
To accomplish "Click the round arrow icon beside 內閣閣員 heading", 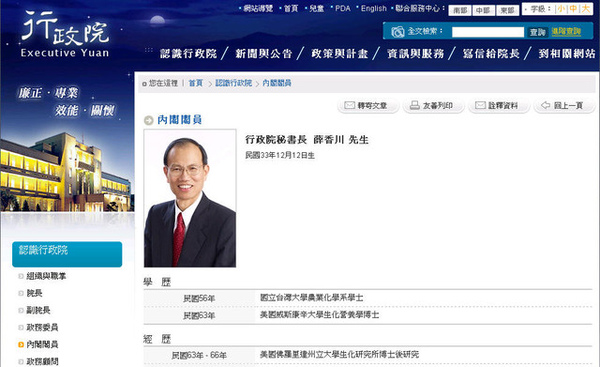I will (x=148, y=120).
